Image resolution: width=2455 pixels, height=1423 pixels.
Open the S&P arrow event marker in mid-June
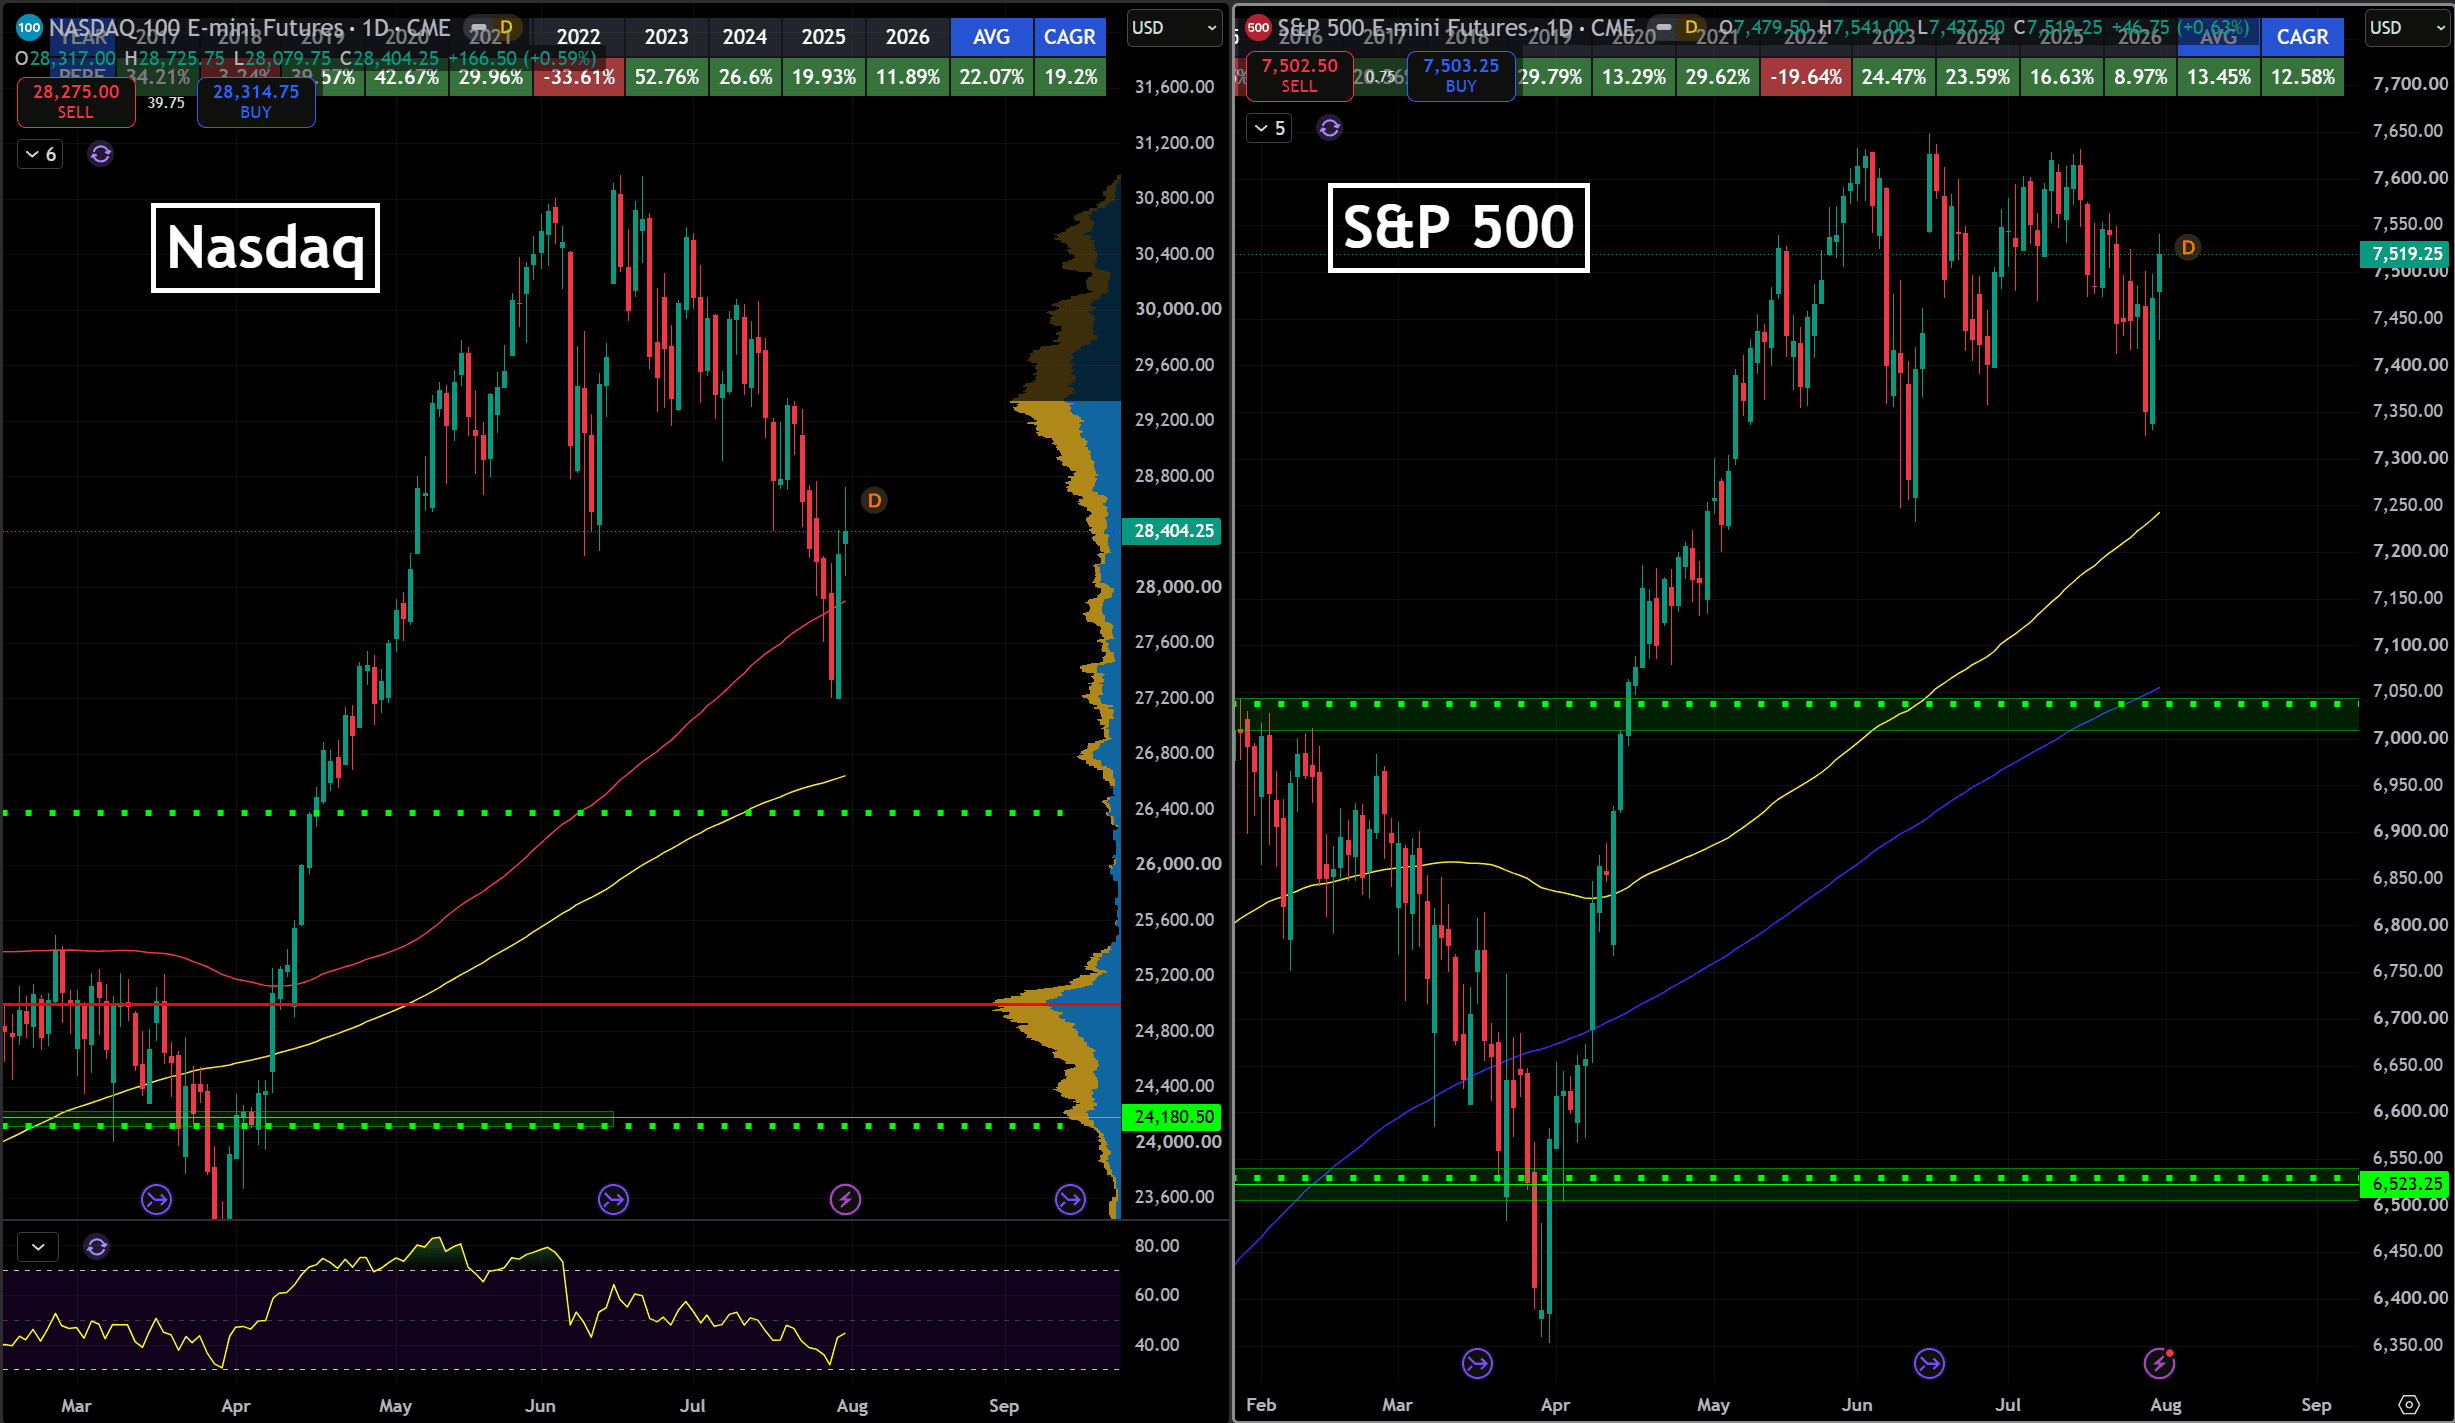1929,1363
